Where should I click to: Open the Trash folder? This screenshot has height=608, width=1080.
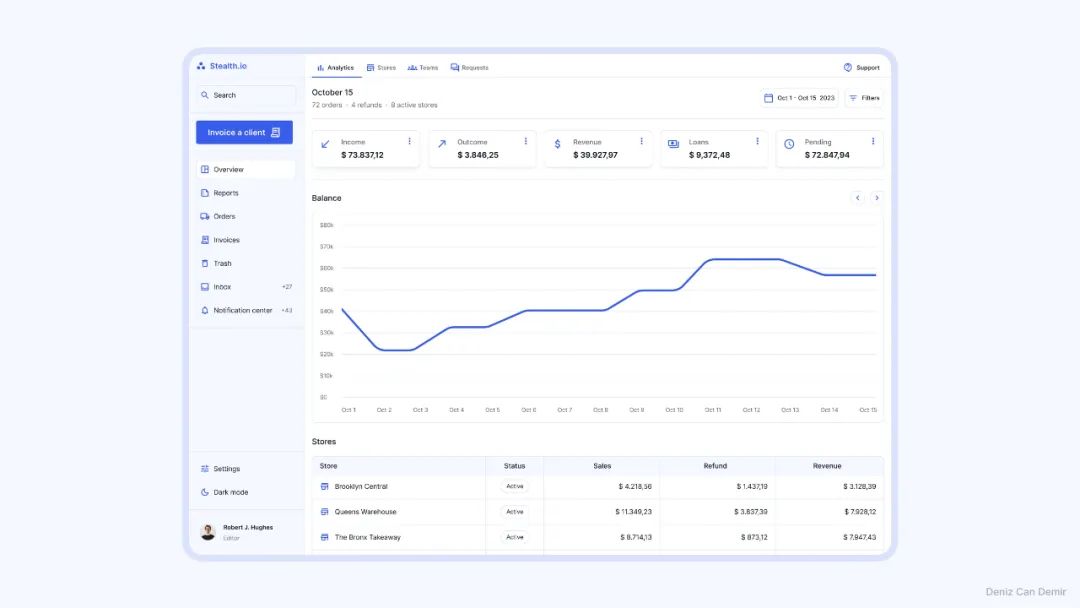[222, 264]
